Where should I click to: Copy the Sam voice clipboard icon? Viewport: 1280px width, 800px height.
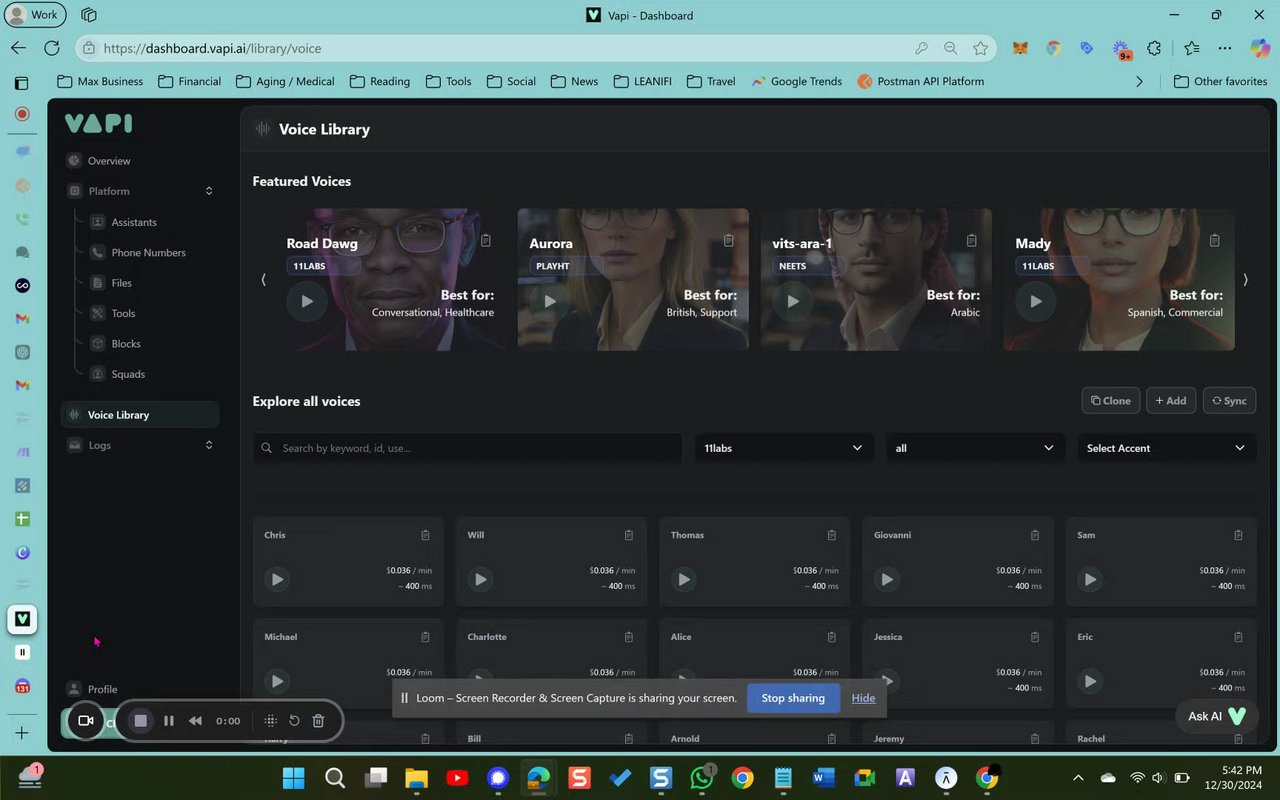(x=1238, y=535)
